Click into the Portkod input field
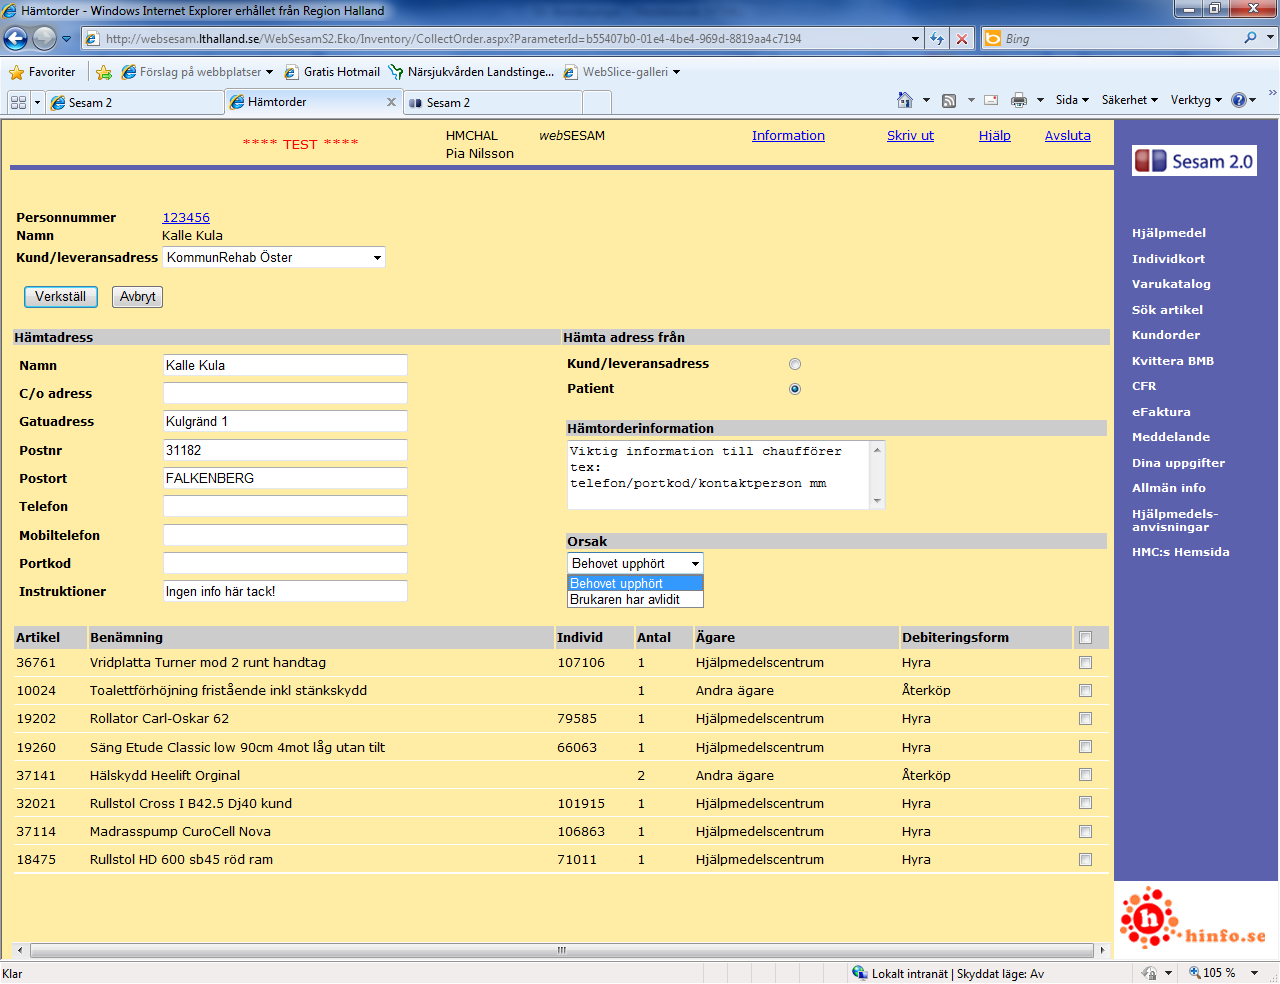Viewport: 1280px width, 984px height. click(x=285, y=564)
